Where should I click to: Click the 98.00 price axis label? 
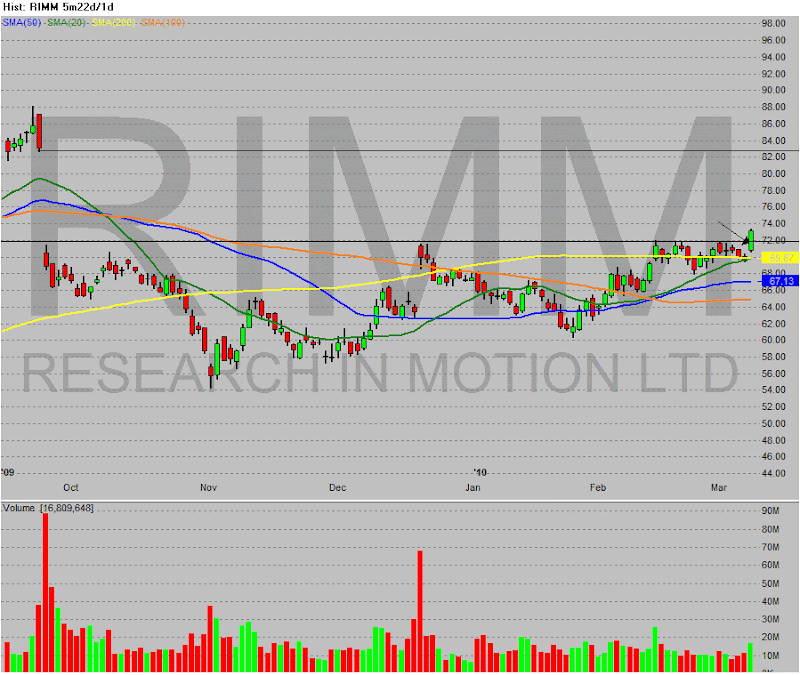pyautogui.click(x=773, y=23)
